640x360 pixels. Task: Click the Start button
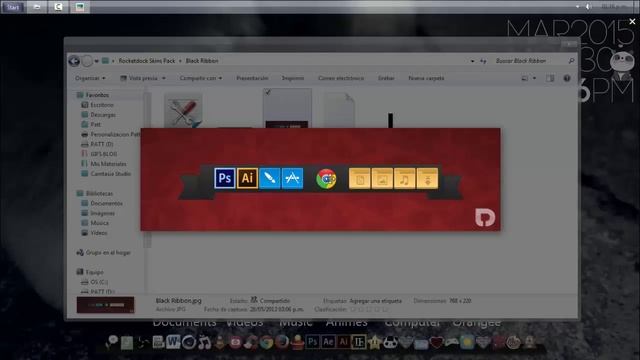12,7
